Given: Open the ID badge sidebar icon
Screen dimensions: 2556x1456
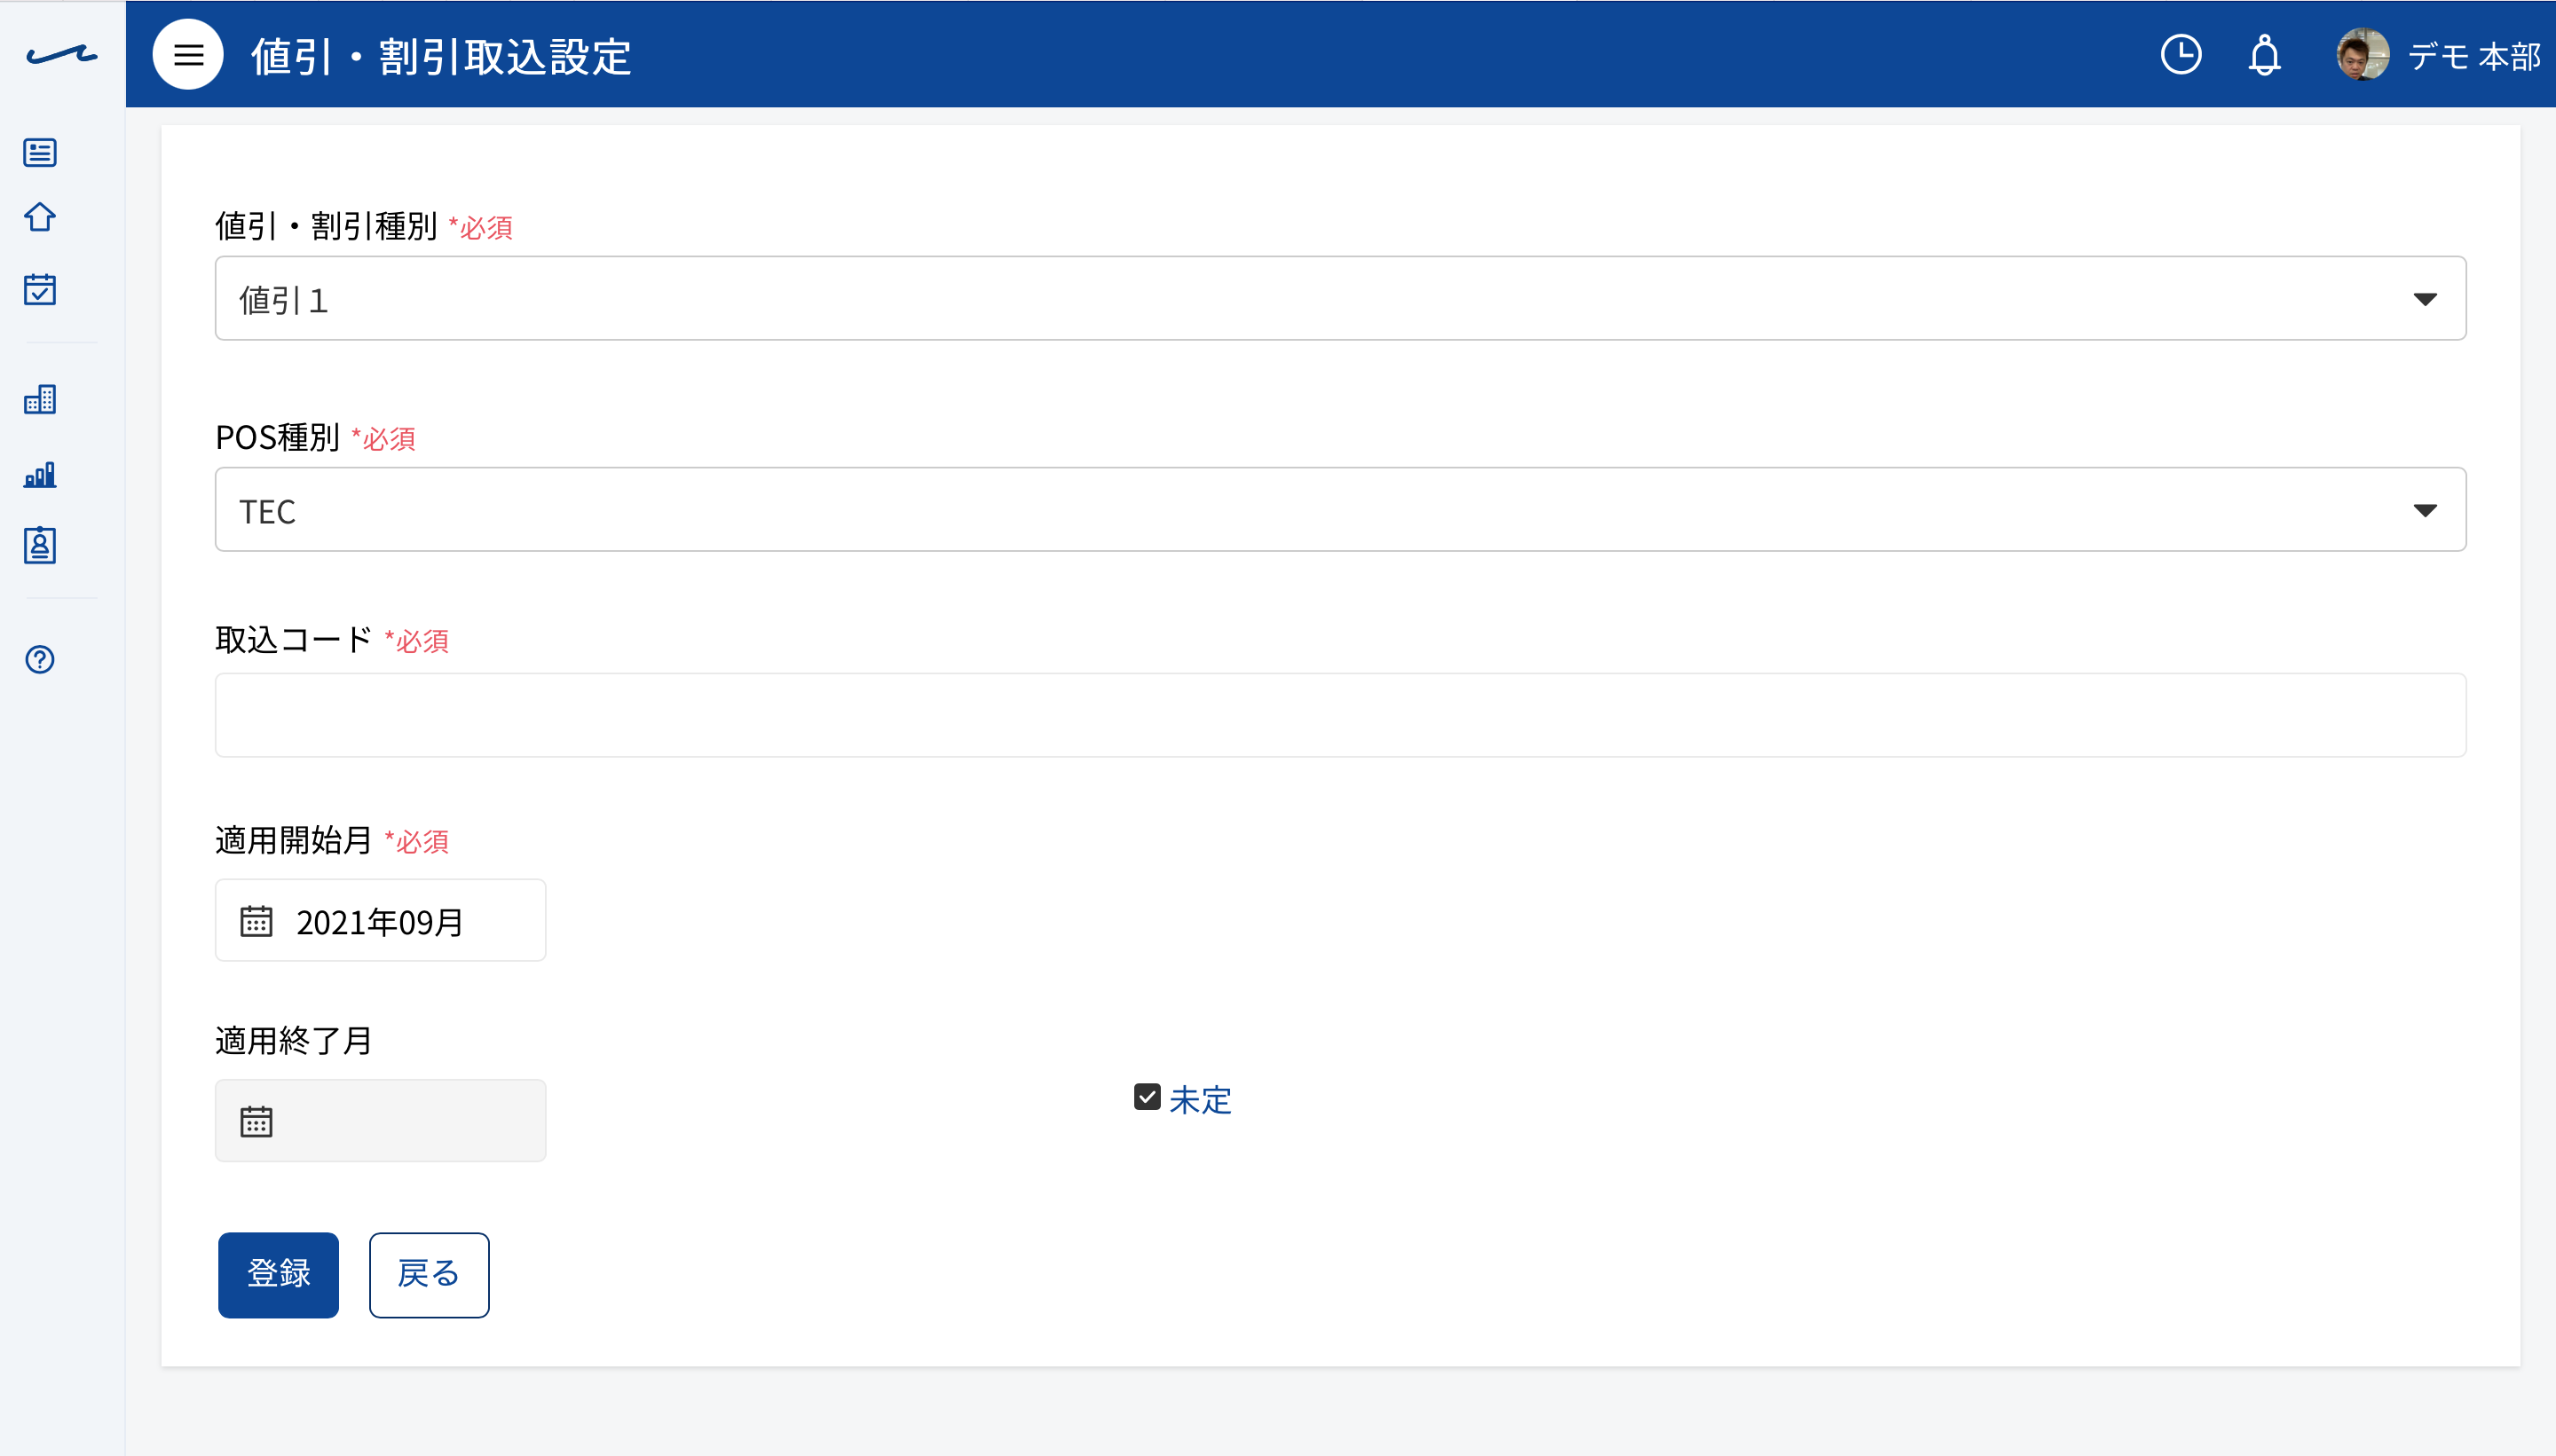Looking at the screenshot, I should (40, 545).
